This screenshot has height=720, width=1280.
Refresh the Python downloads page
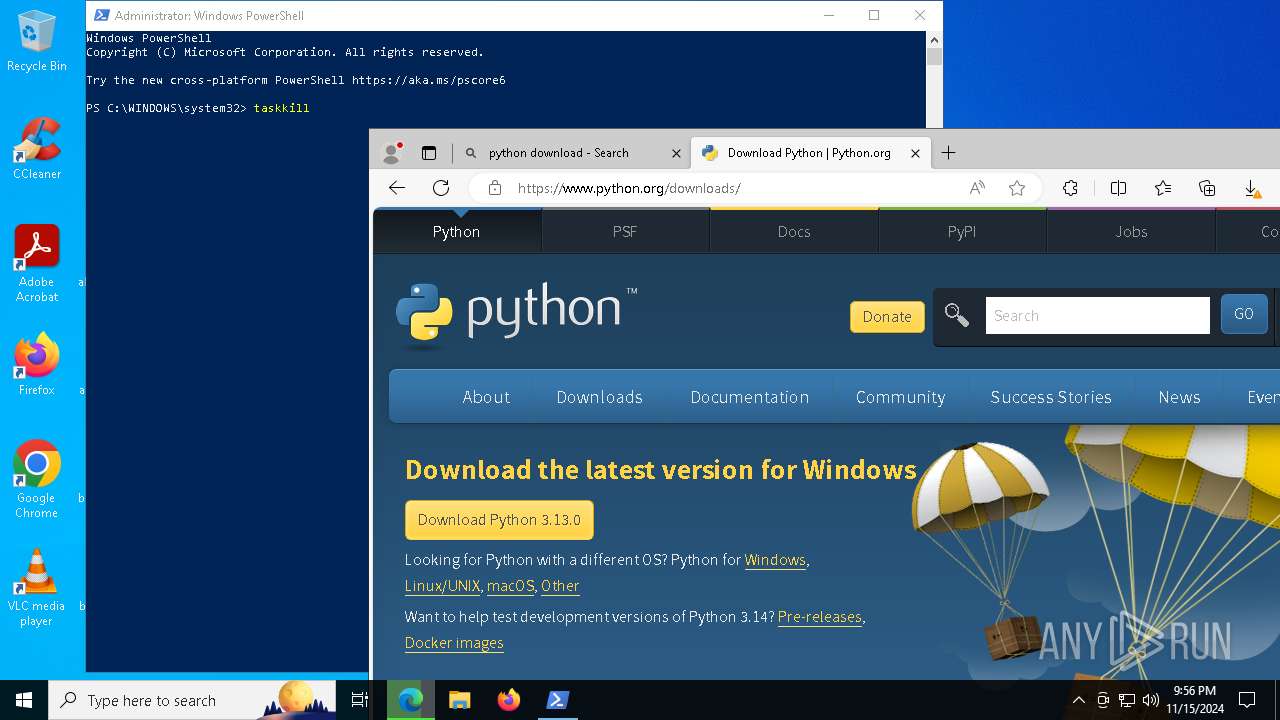(x=441, y=188)
